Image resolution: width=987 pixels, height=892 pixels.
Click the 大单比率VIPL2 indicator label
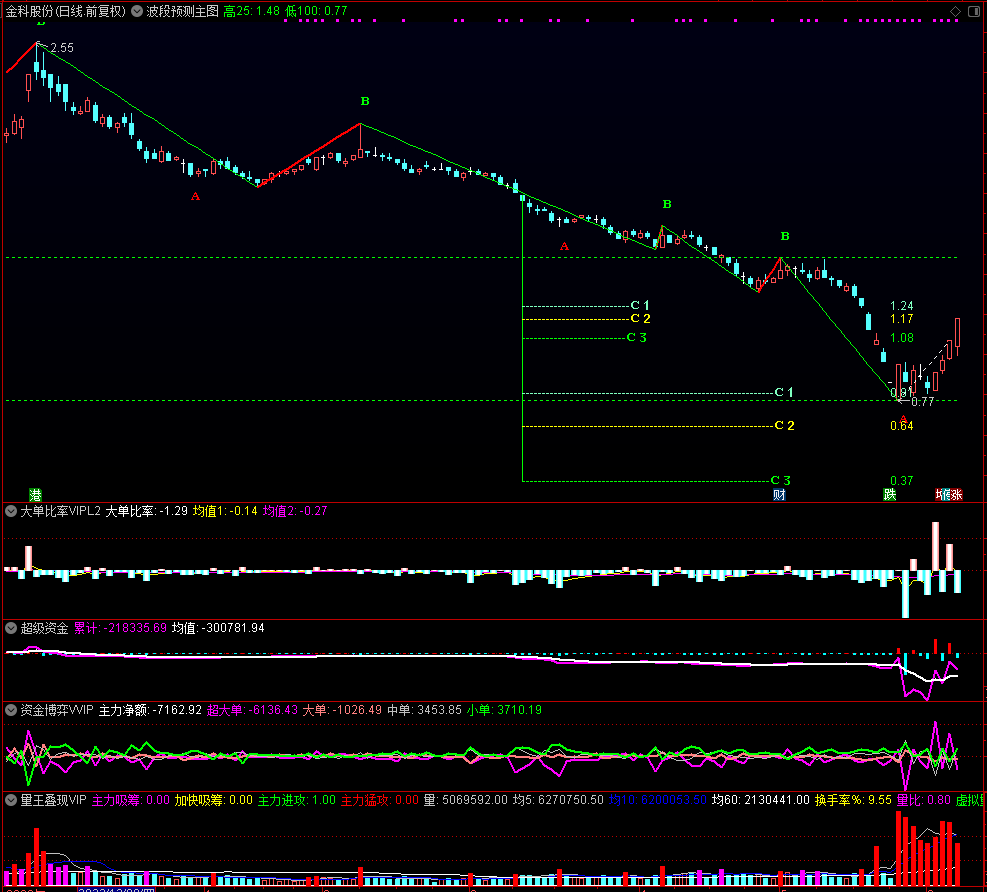[60, 511]
